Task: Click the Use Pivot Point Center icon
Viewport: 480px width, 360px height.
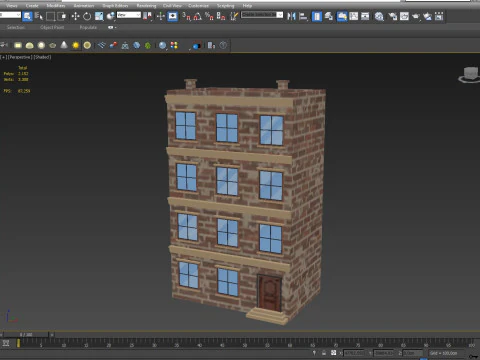Action: click(147, 16)
